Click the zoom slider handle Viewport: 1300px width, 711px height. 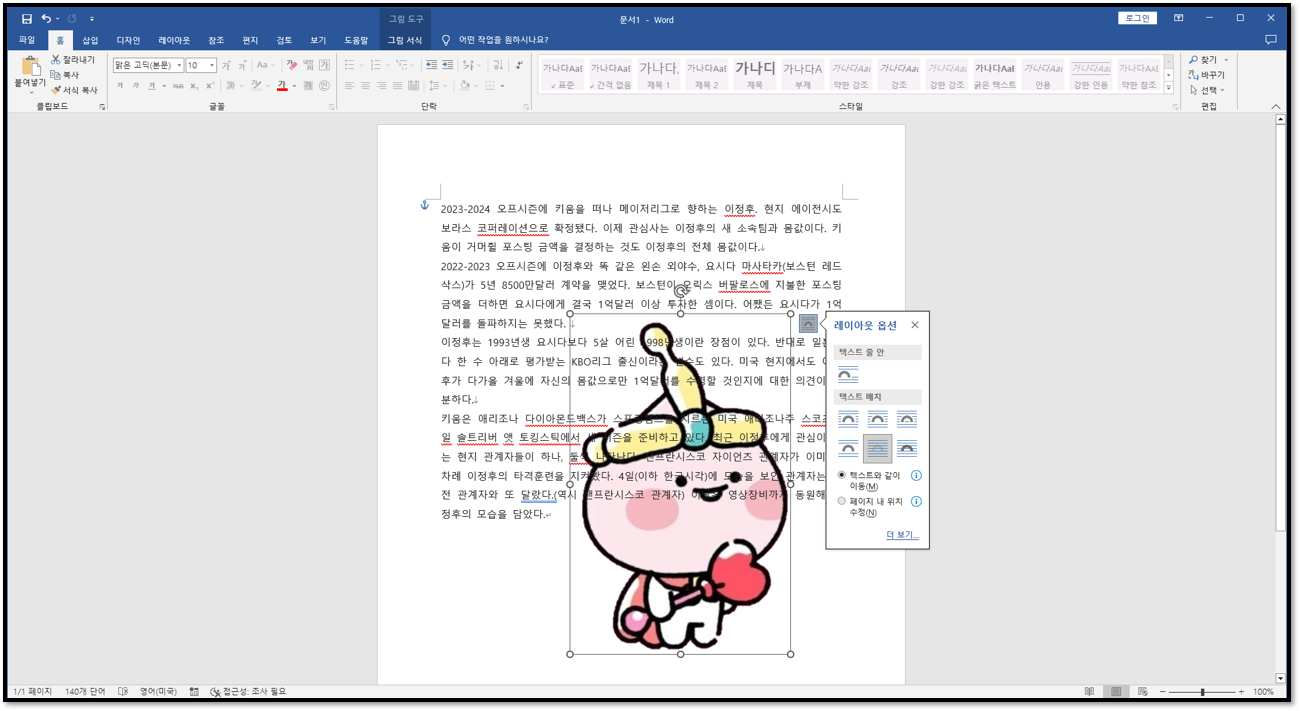pos(1202,692)
